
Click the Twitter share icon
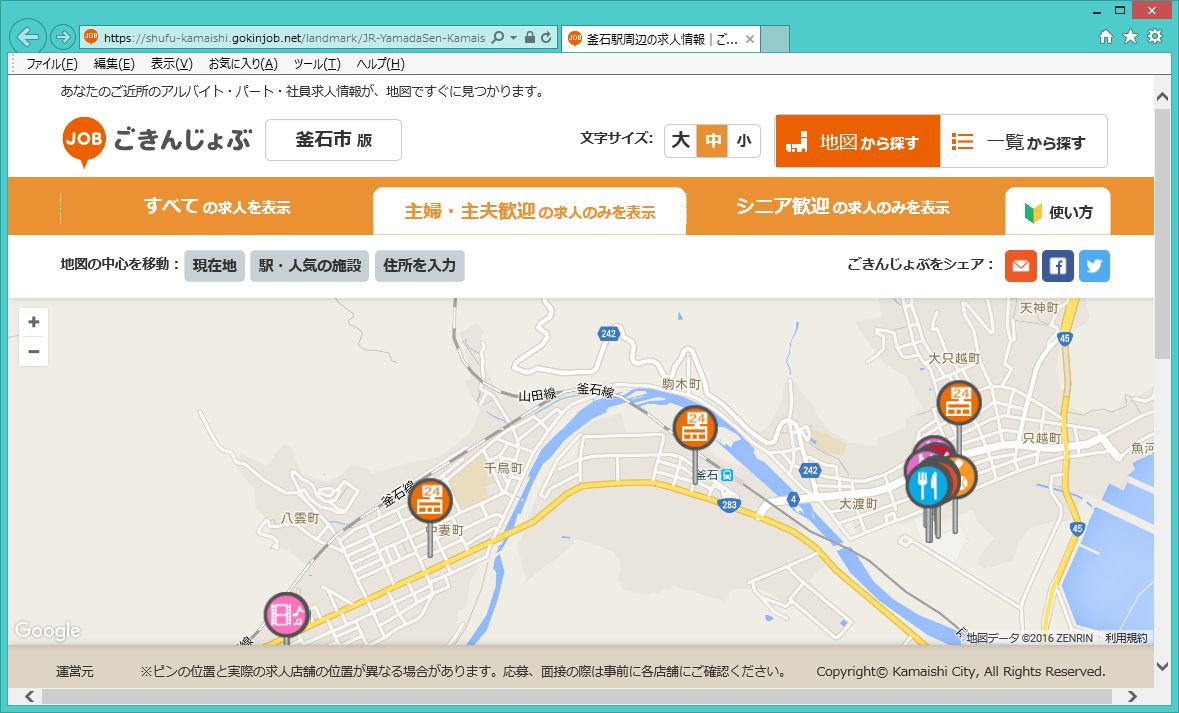[1094, 266]
